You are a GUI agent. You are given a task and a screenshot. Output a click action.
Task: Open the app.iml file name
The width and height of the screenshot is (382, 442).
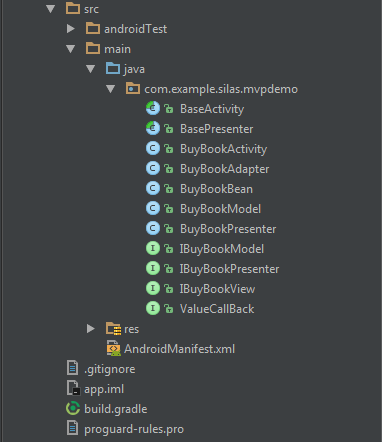104,389
